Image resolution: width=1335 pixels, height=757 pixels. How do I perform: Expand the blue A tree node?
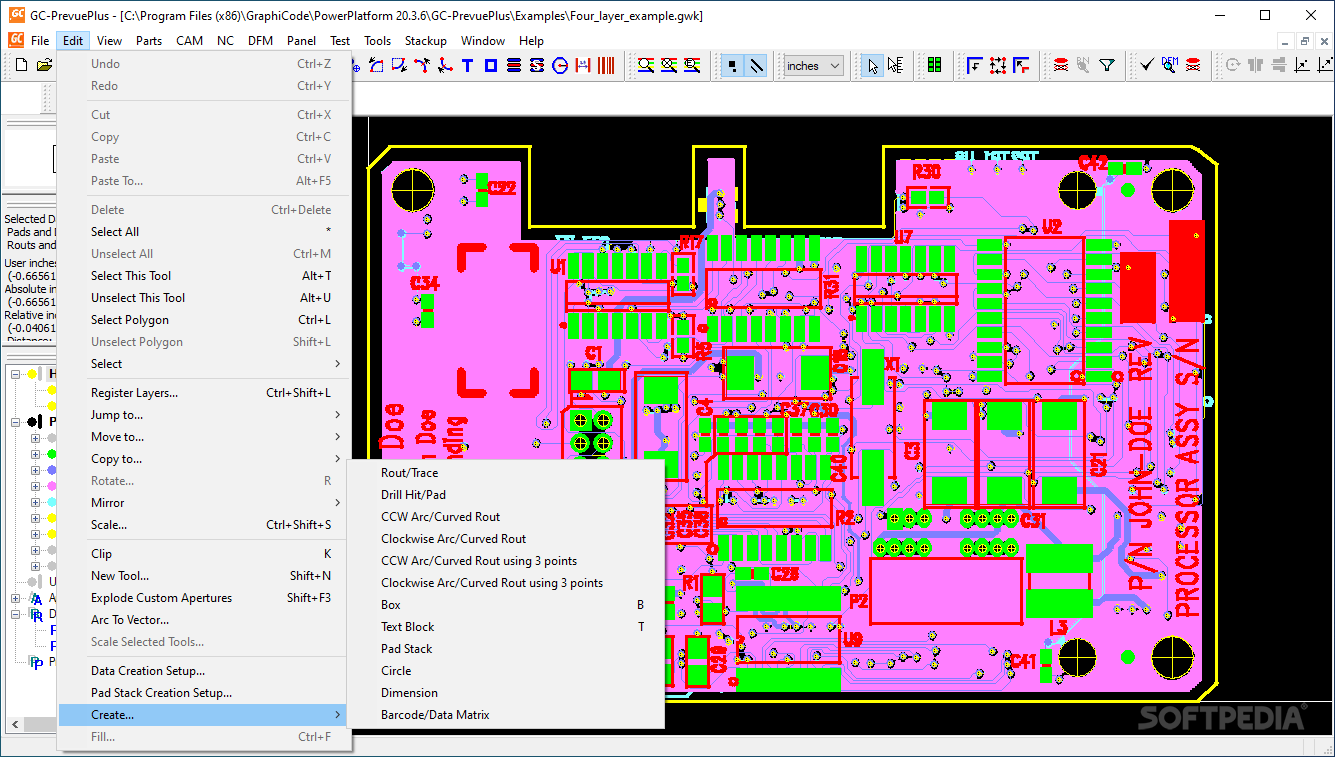click(x=15, y=598)
